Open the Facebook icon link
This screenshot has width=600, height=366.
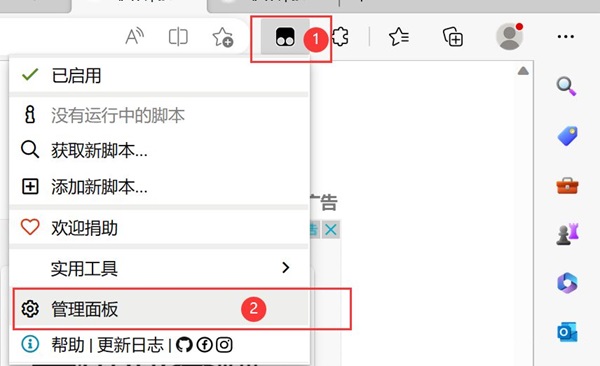(204, 345)
